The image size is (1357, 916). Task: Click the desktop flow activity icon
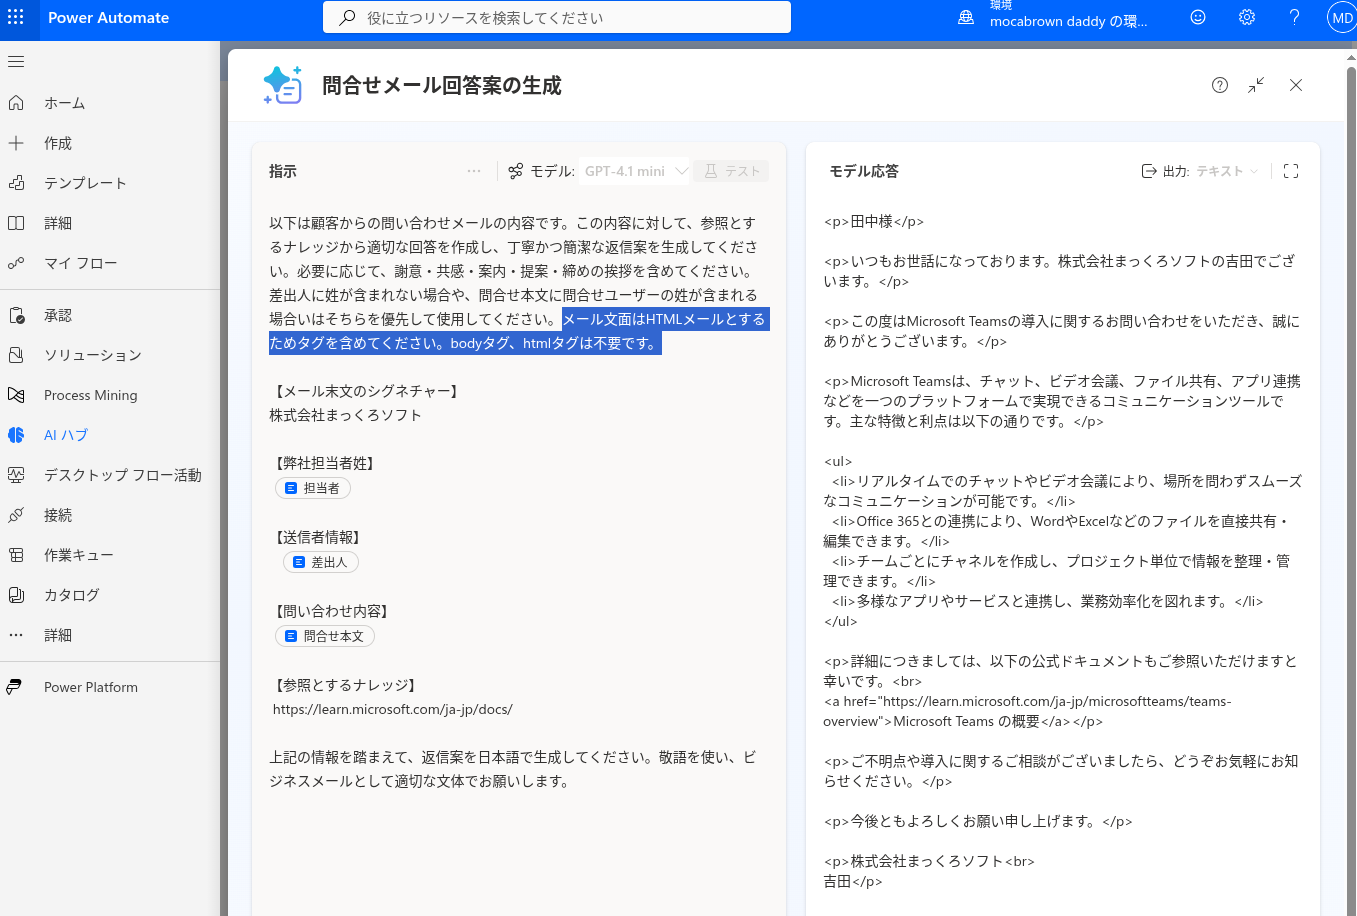(x=16, y=475)
